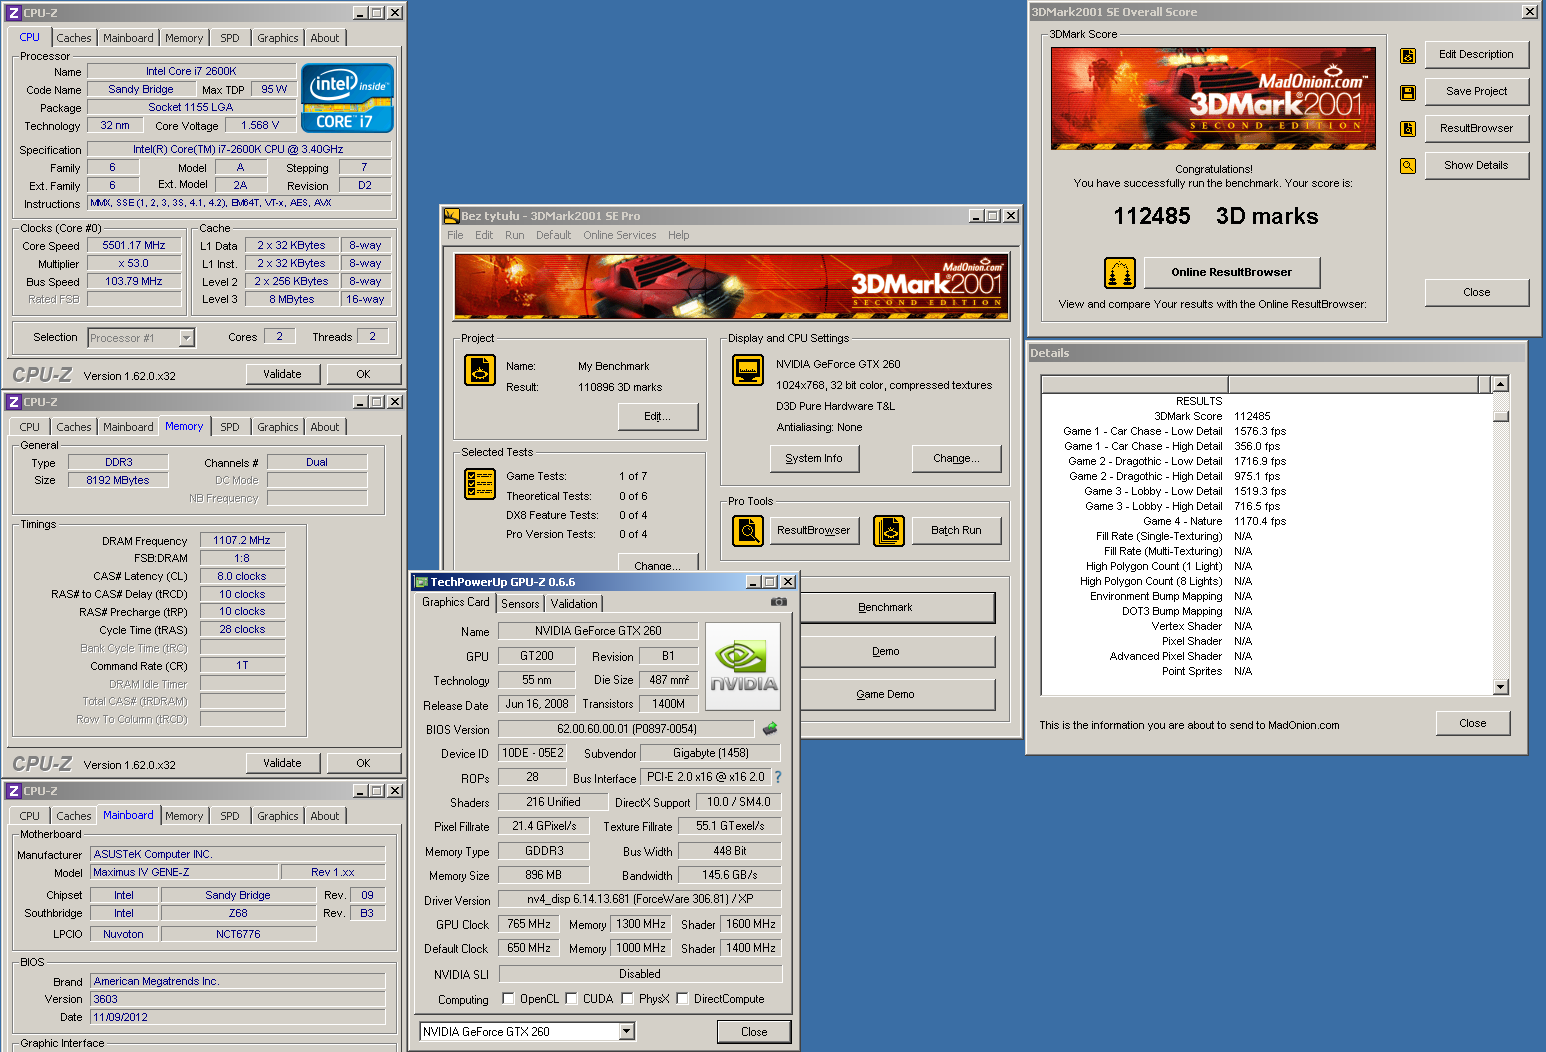Click the Edit... button under Project

(657, 416)
